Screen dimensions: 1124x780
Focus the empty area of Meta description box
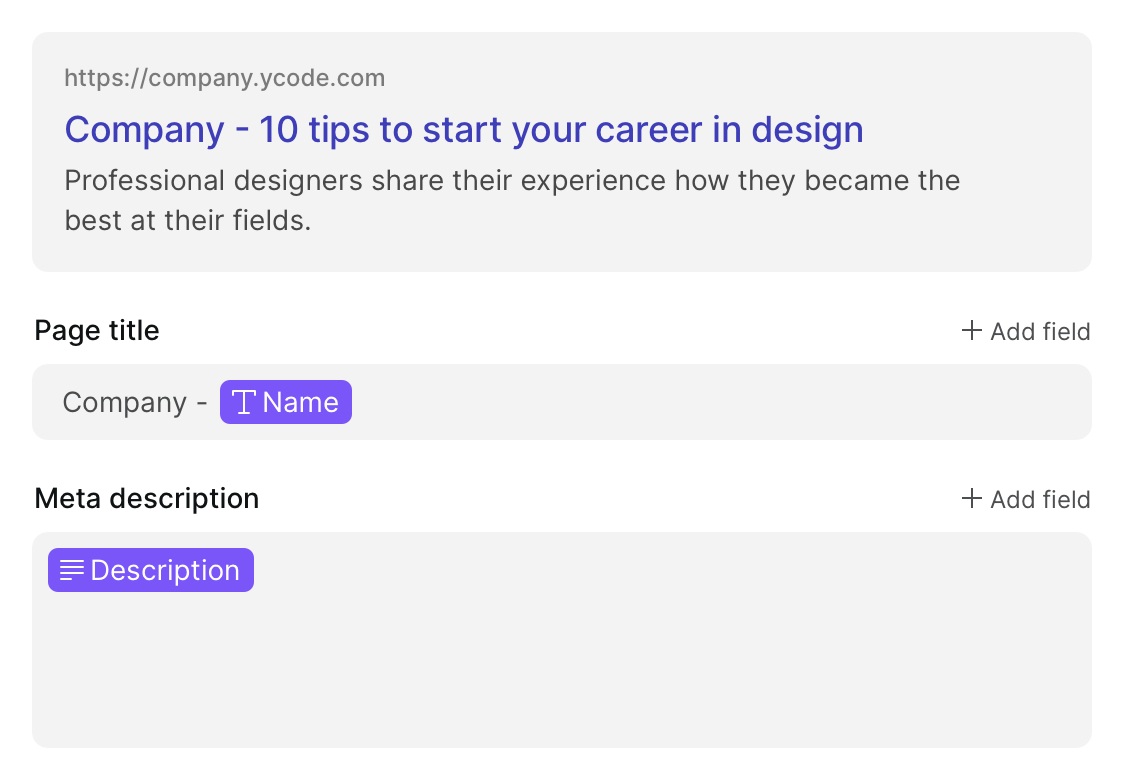coord(562,667)
